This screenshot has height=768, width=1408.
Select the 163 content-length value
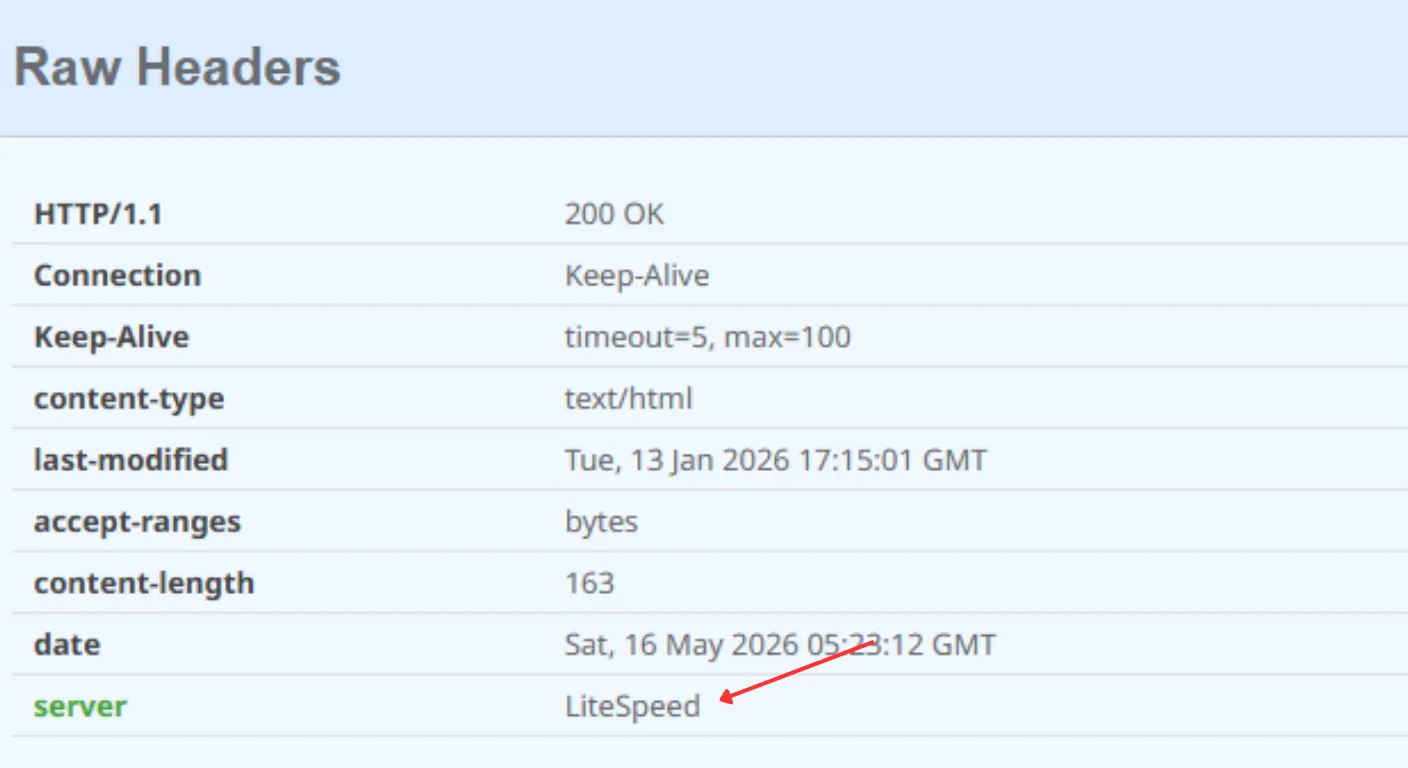pos(589,583)
